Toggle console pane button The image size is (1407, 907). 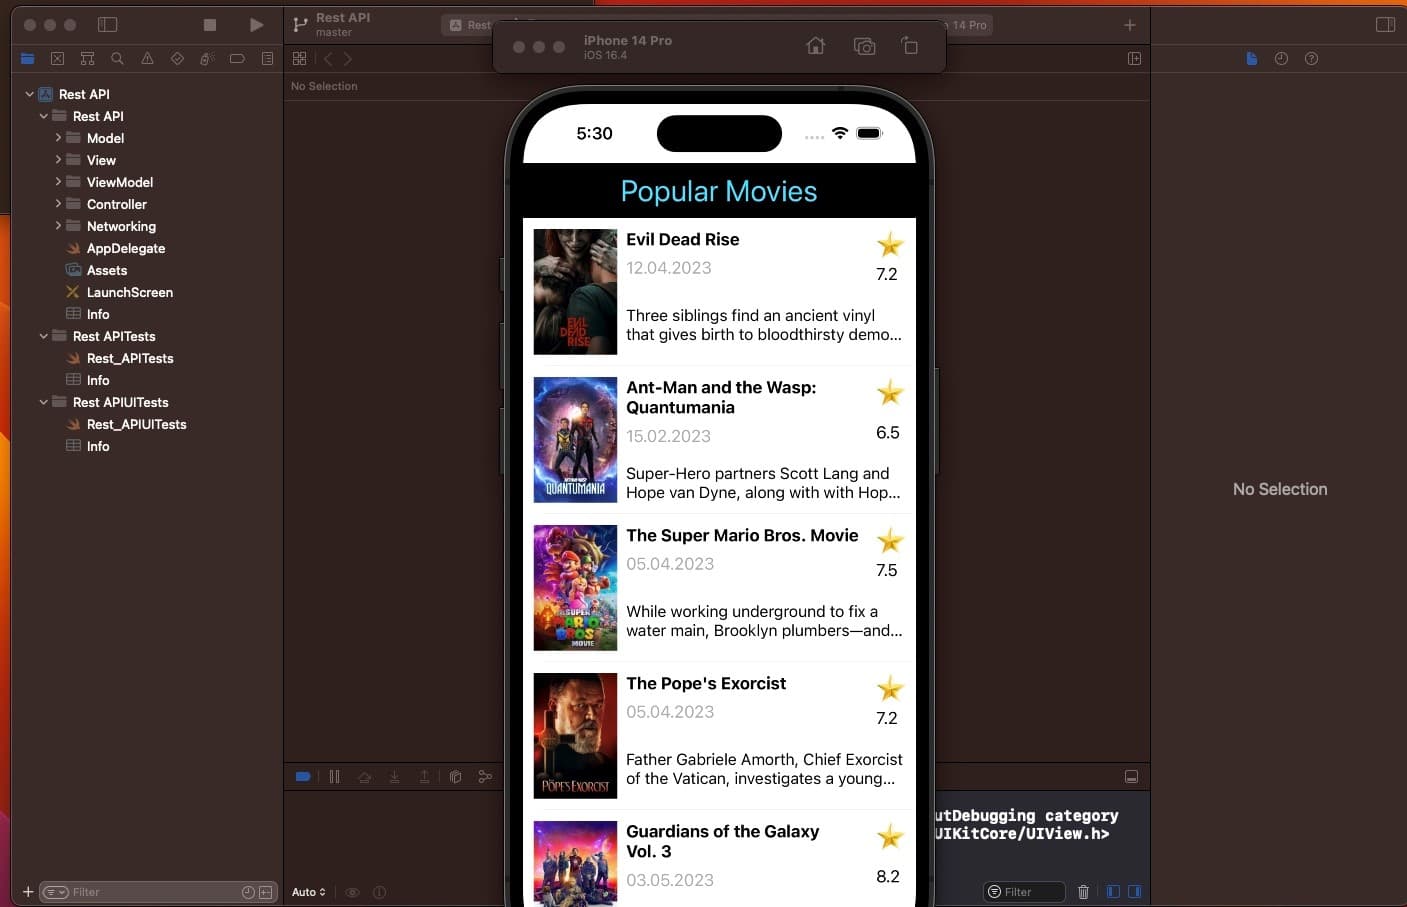(x=1134, y=892)
